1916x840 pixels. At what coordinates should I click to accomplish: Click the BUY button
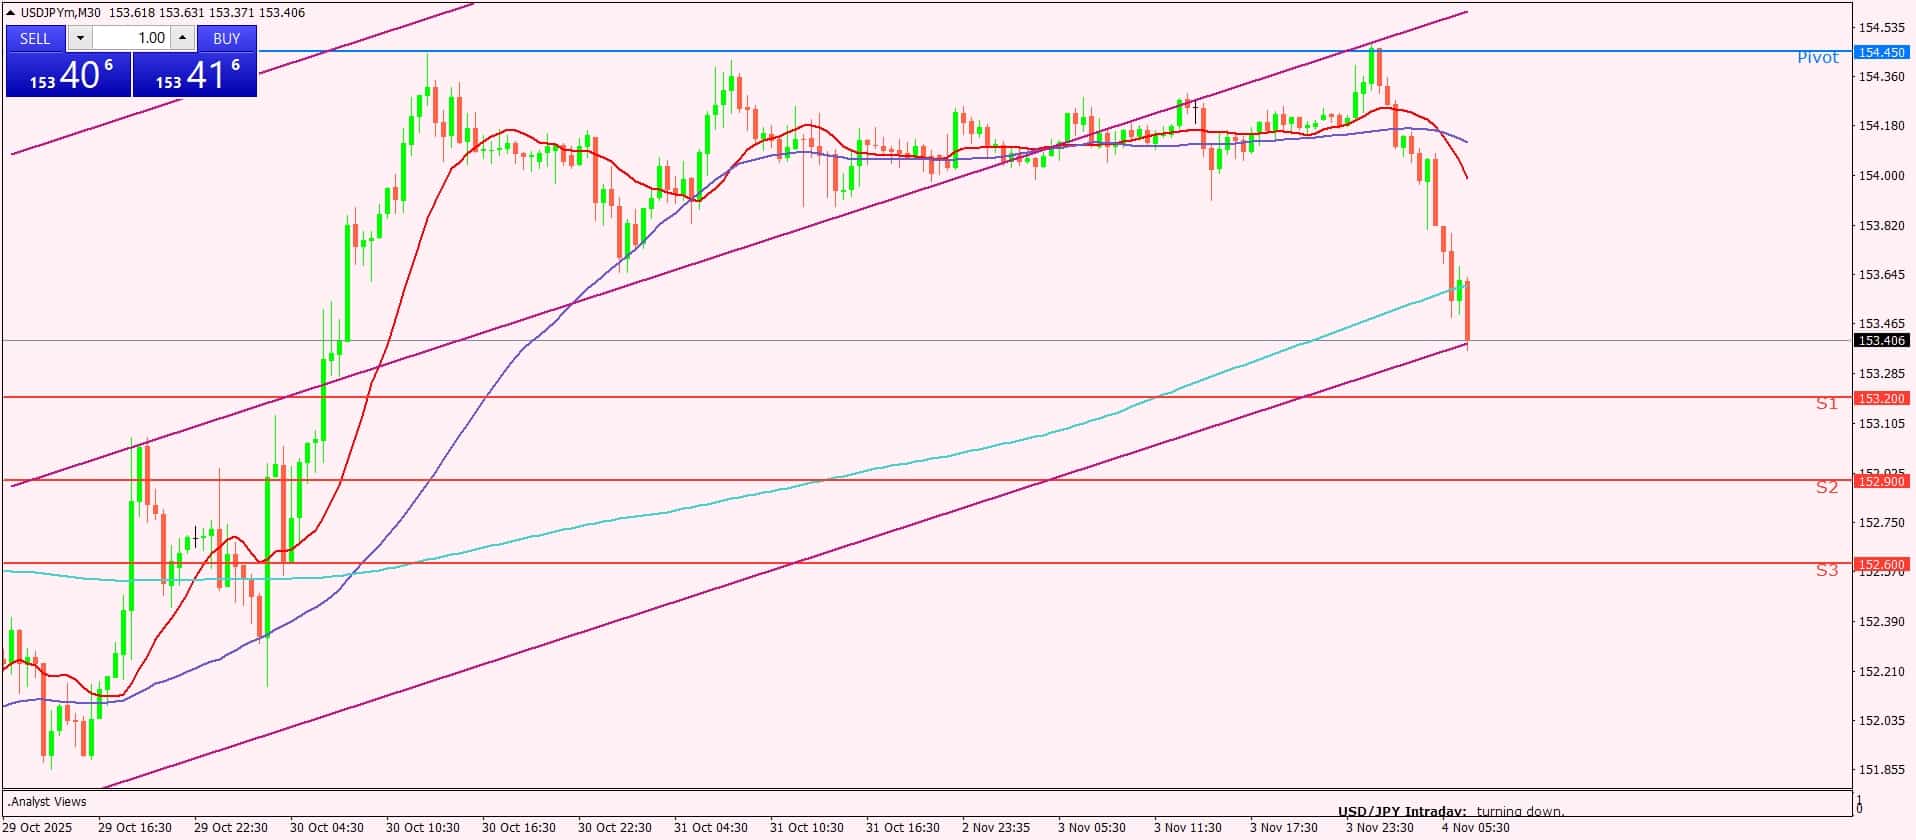pos(226,38)
